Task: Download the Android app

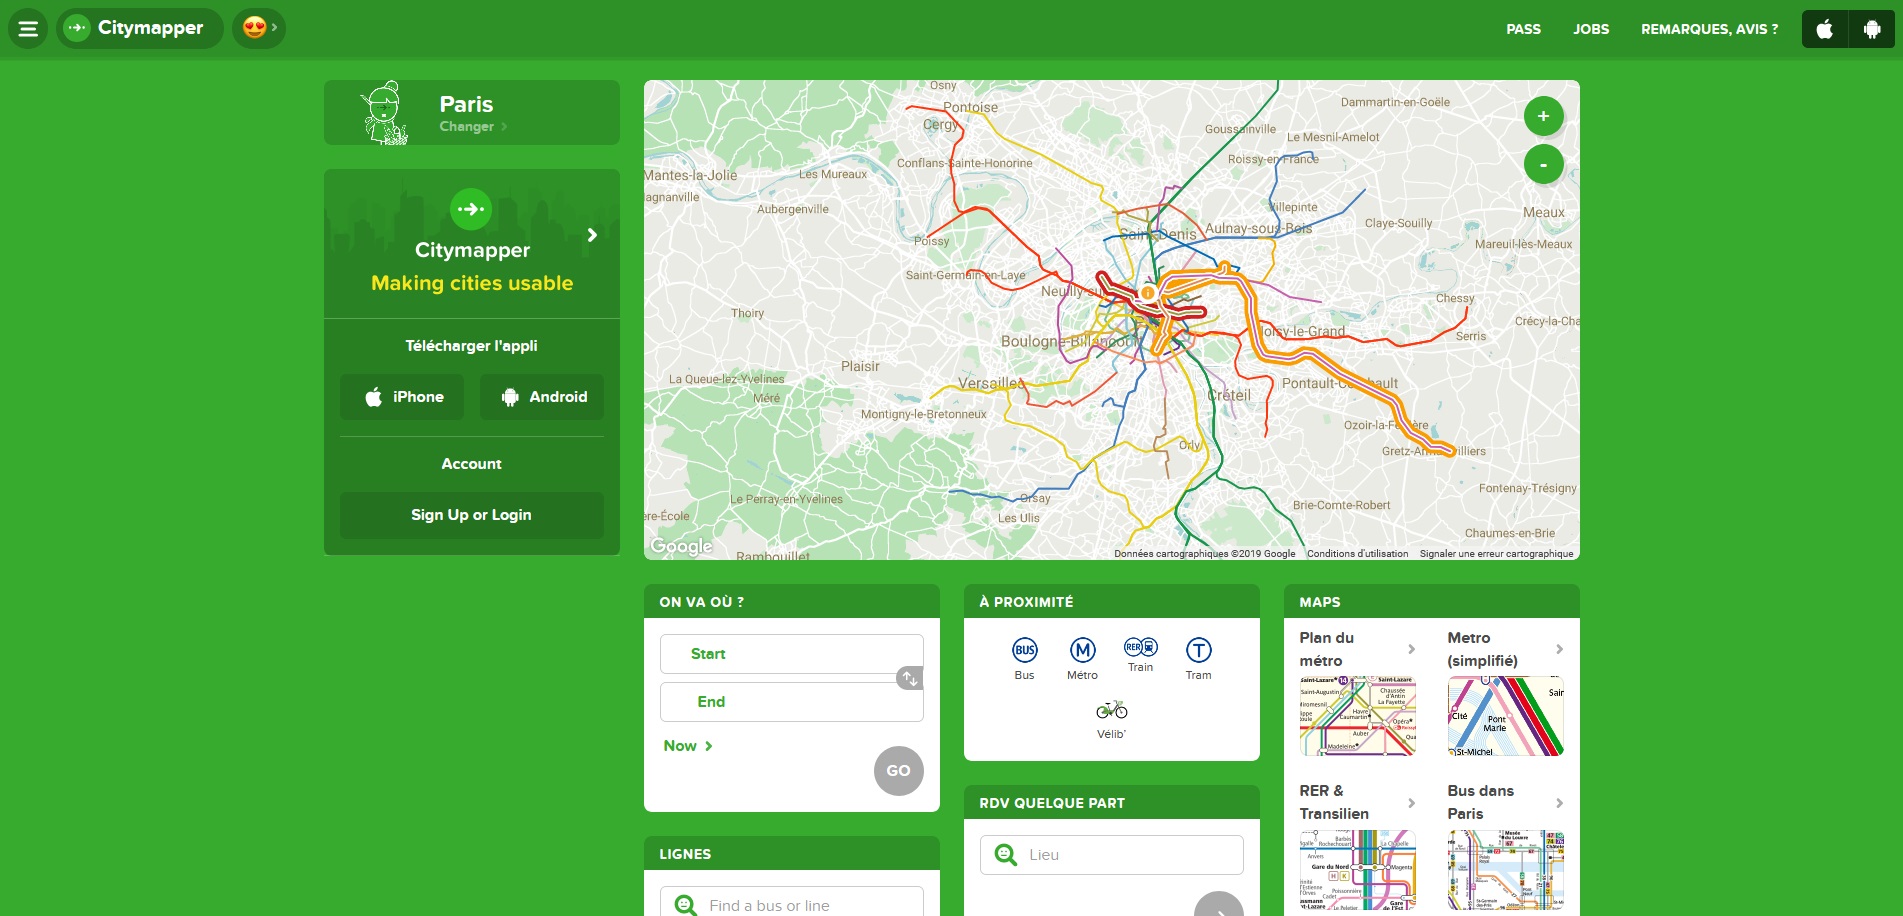Action: [542, 397]
